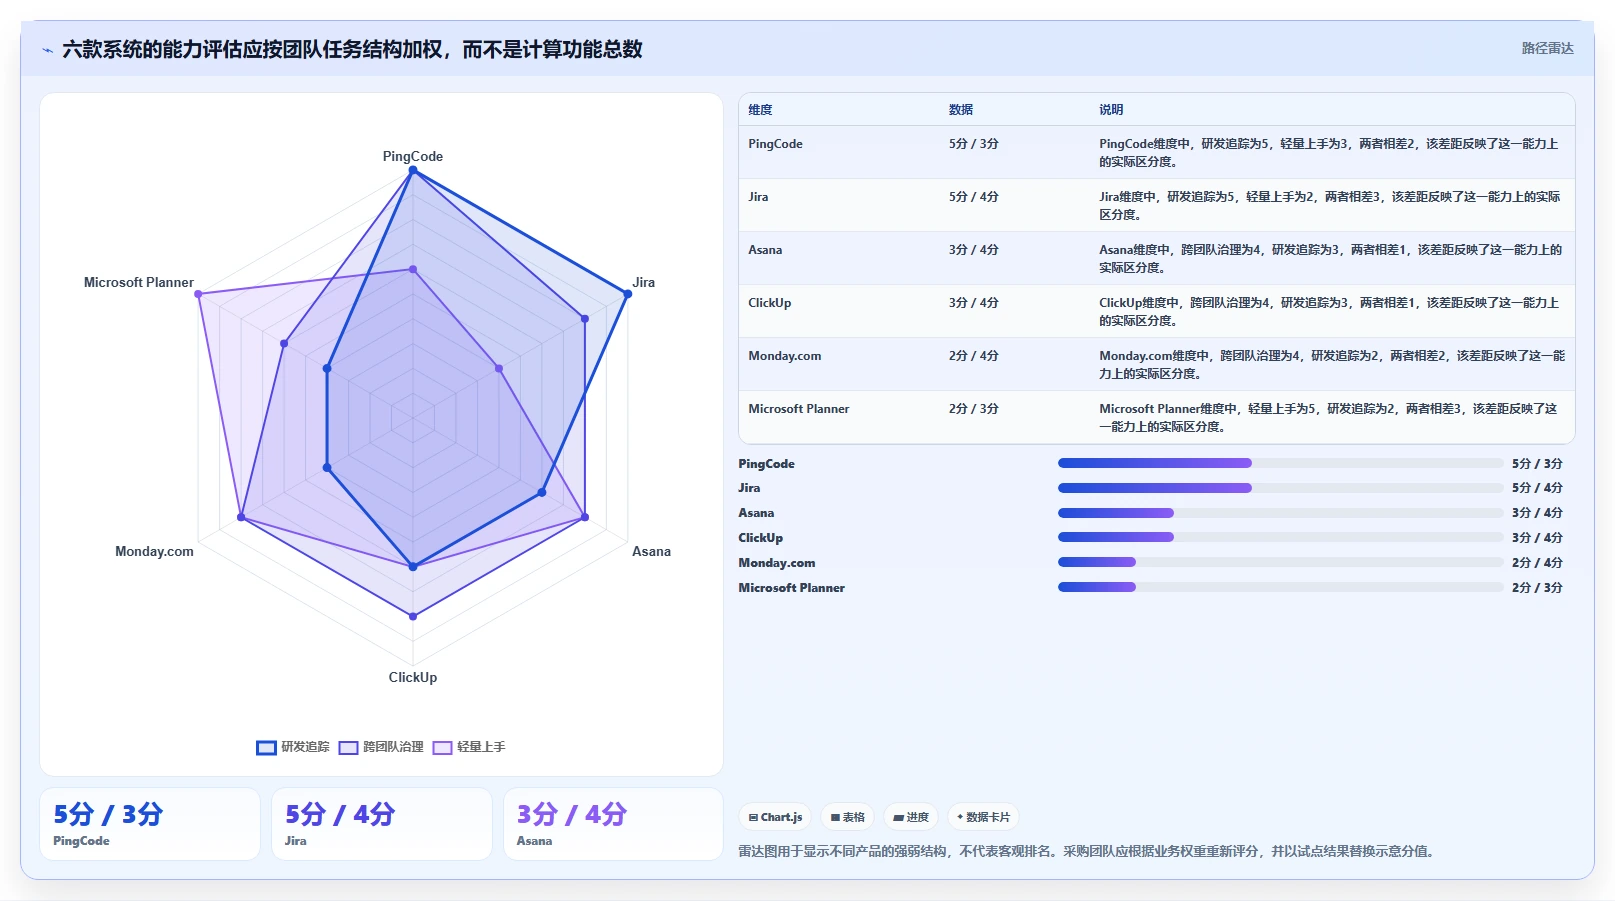1615x901 pixels.
Task: Click the Monday.com progress bar
Action: pyautogui.click(x=1280, y=563)
